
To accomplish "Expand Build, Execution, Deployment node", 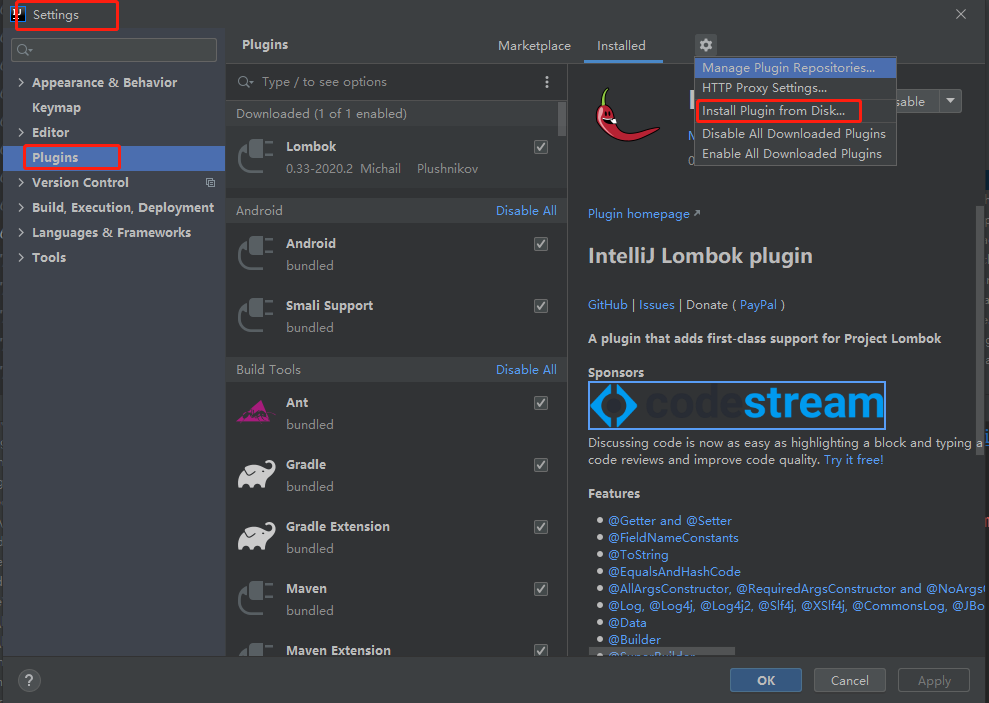I will pyautogui.click(x=21, y=207).
